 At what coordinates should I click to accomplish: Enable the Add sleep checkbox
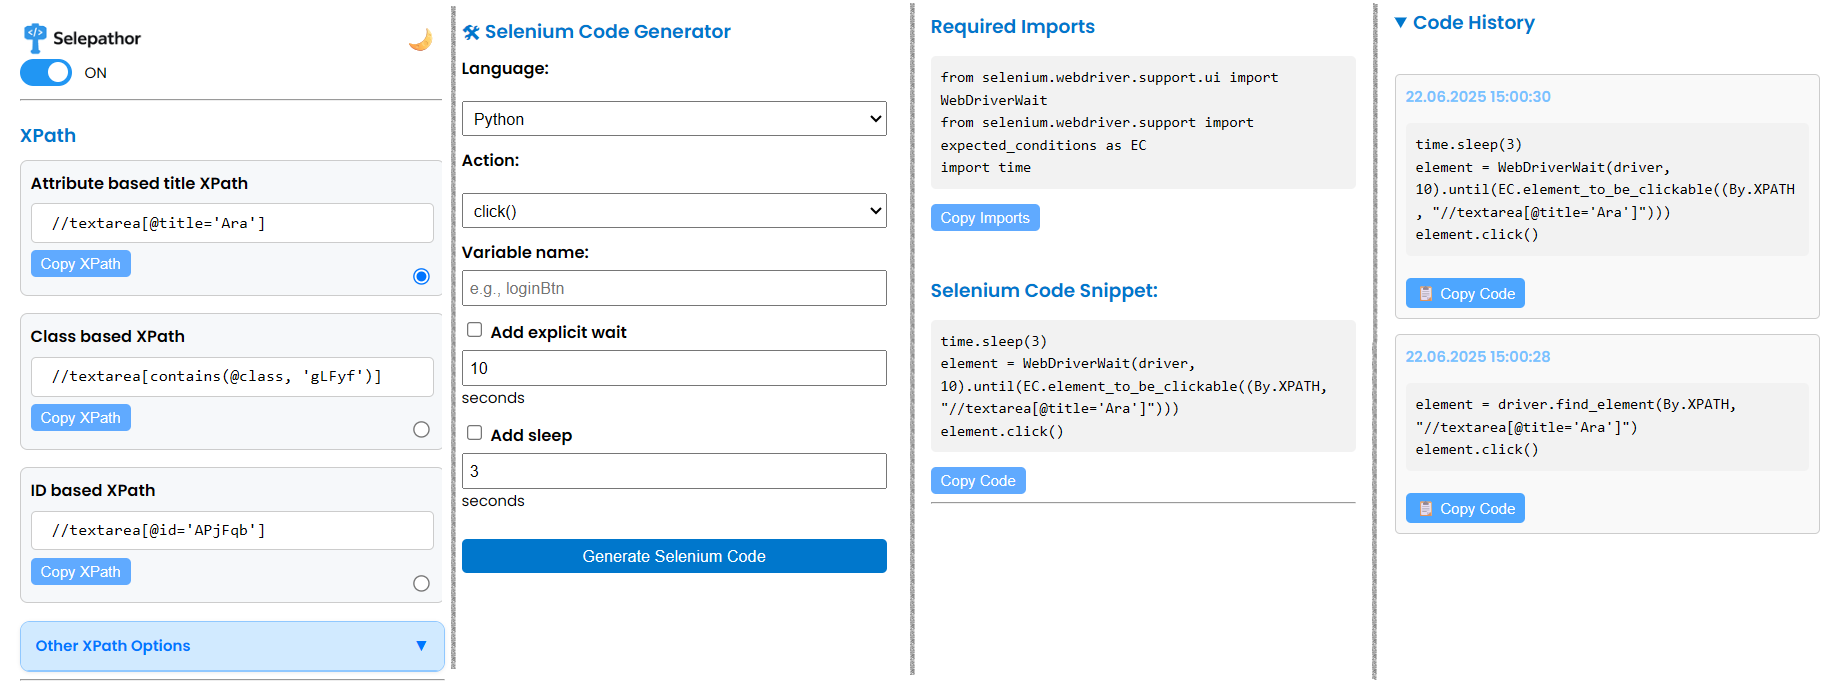(474, 433)
